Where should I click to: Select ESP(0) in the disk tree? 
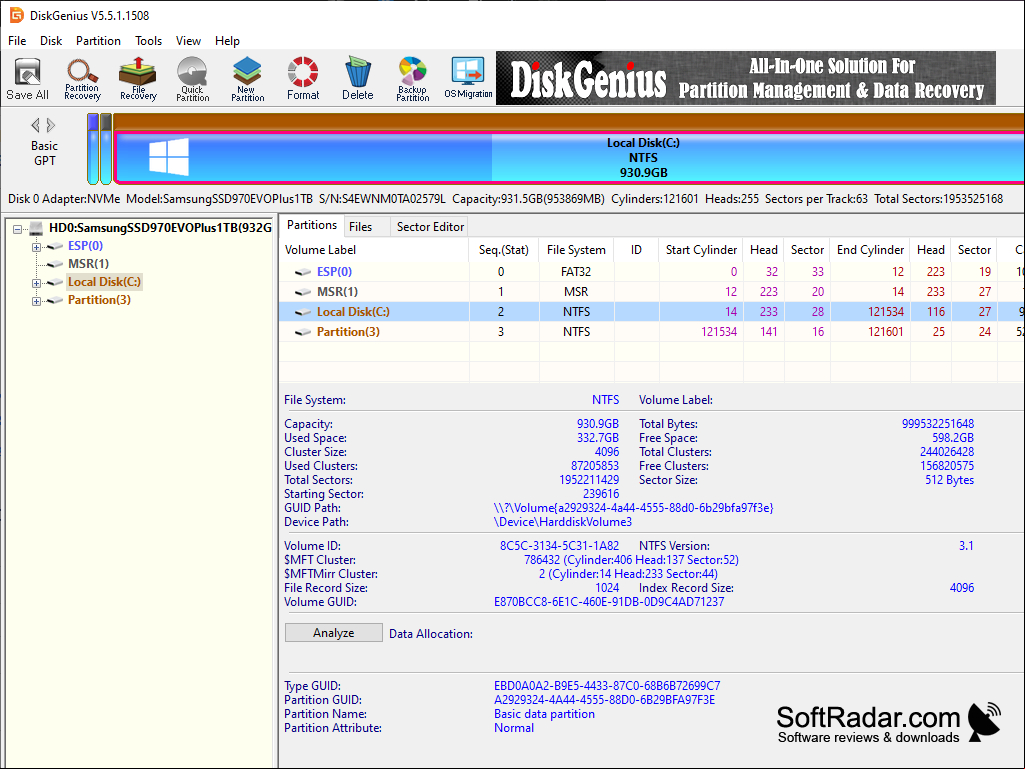(x=86, y=246)
